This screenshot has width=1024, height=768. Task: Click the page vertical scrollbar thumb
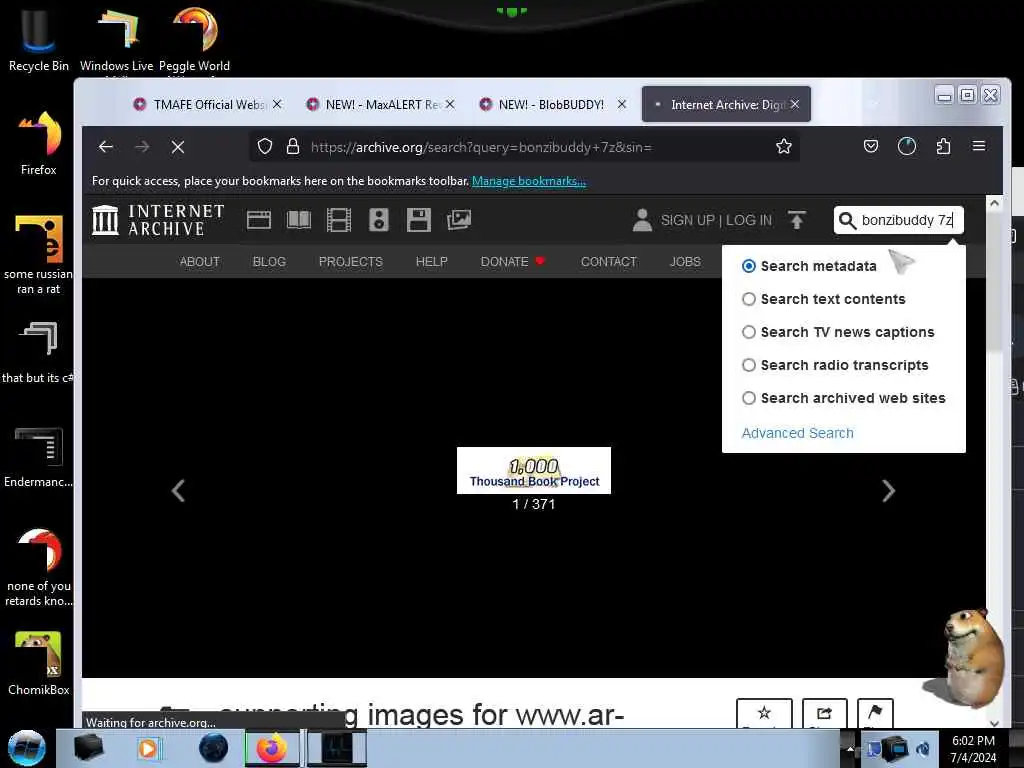(994, 283)
